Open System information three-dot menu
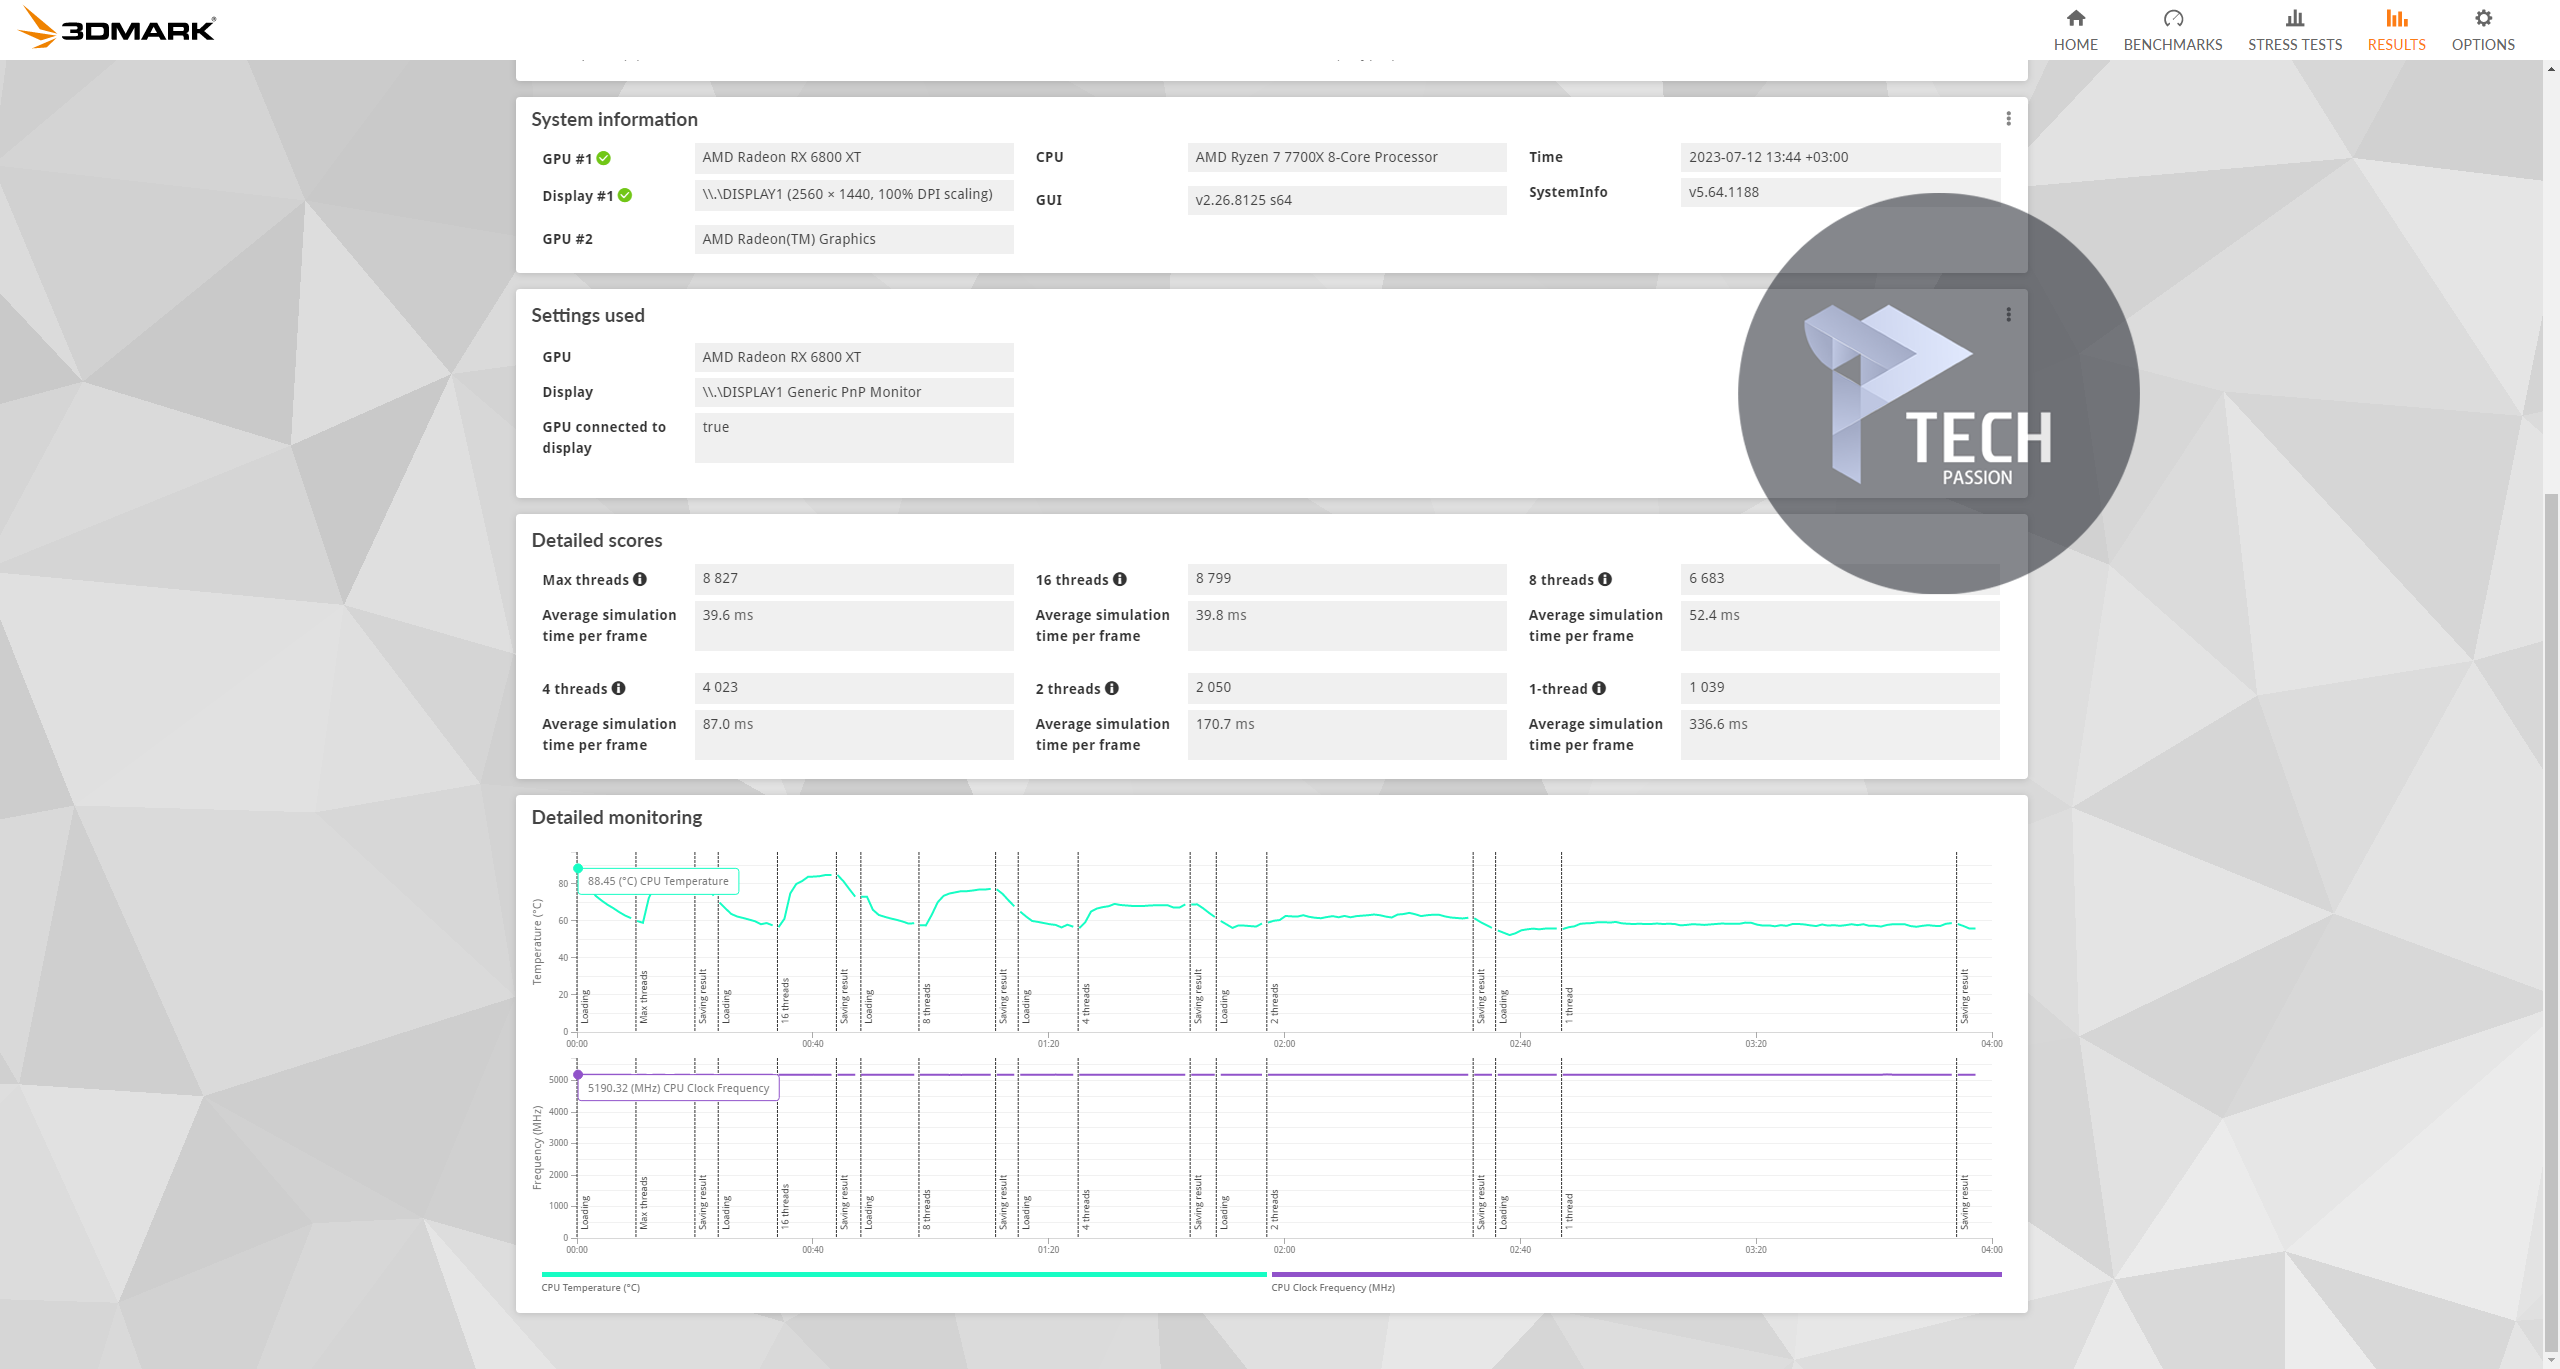 (2008, 119)
